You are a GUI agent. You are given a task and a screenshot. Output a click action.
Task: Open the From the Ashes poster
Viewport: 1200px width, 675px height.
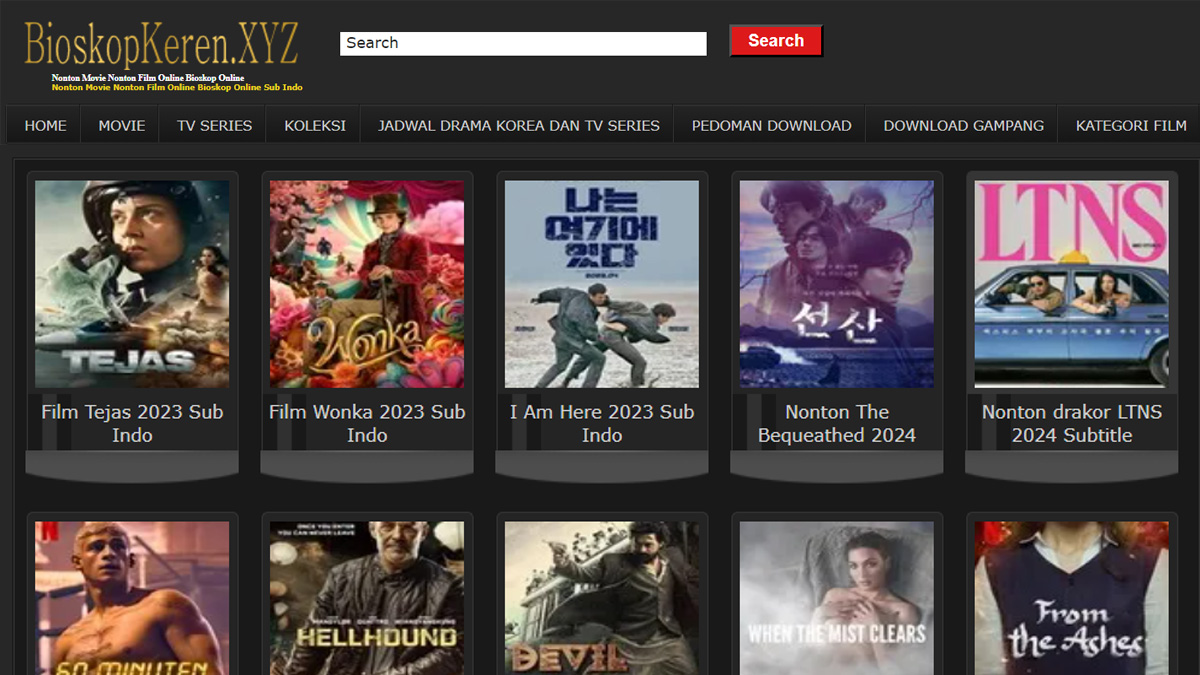click(1071, 600)
